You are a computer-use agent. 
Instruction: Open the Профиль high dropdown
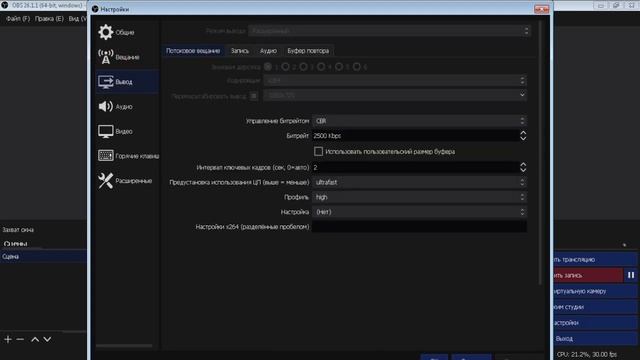coord(419,197)
